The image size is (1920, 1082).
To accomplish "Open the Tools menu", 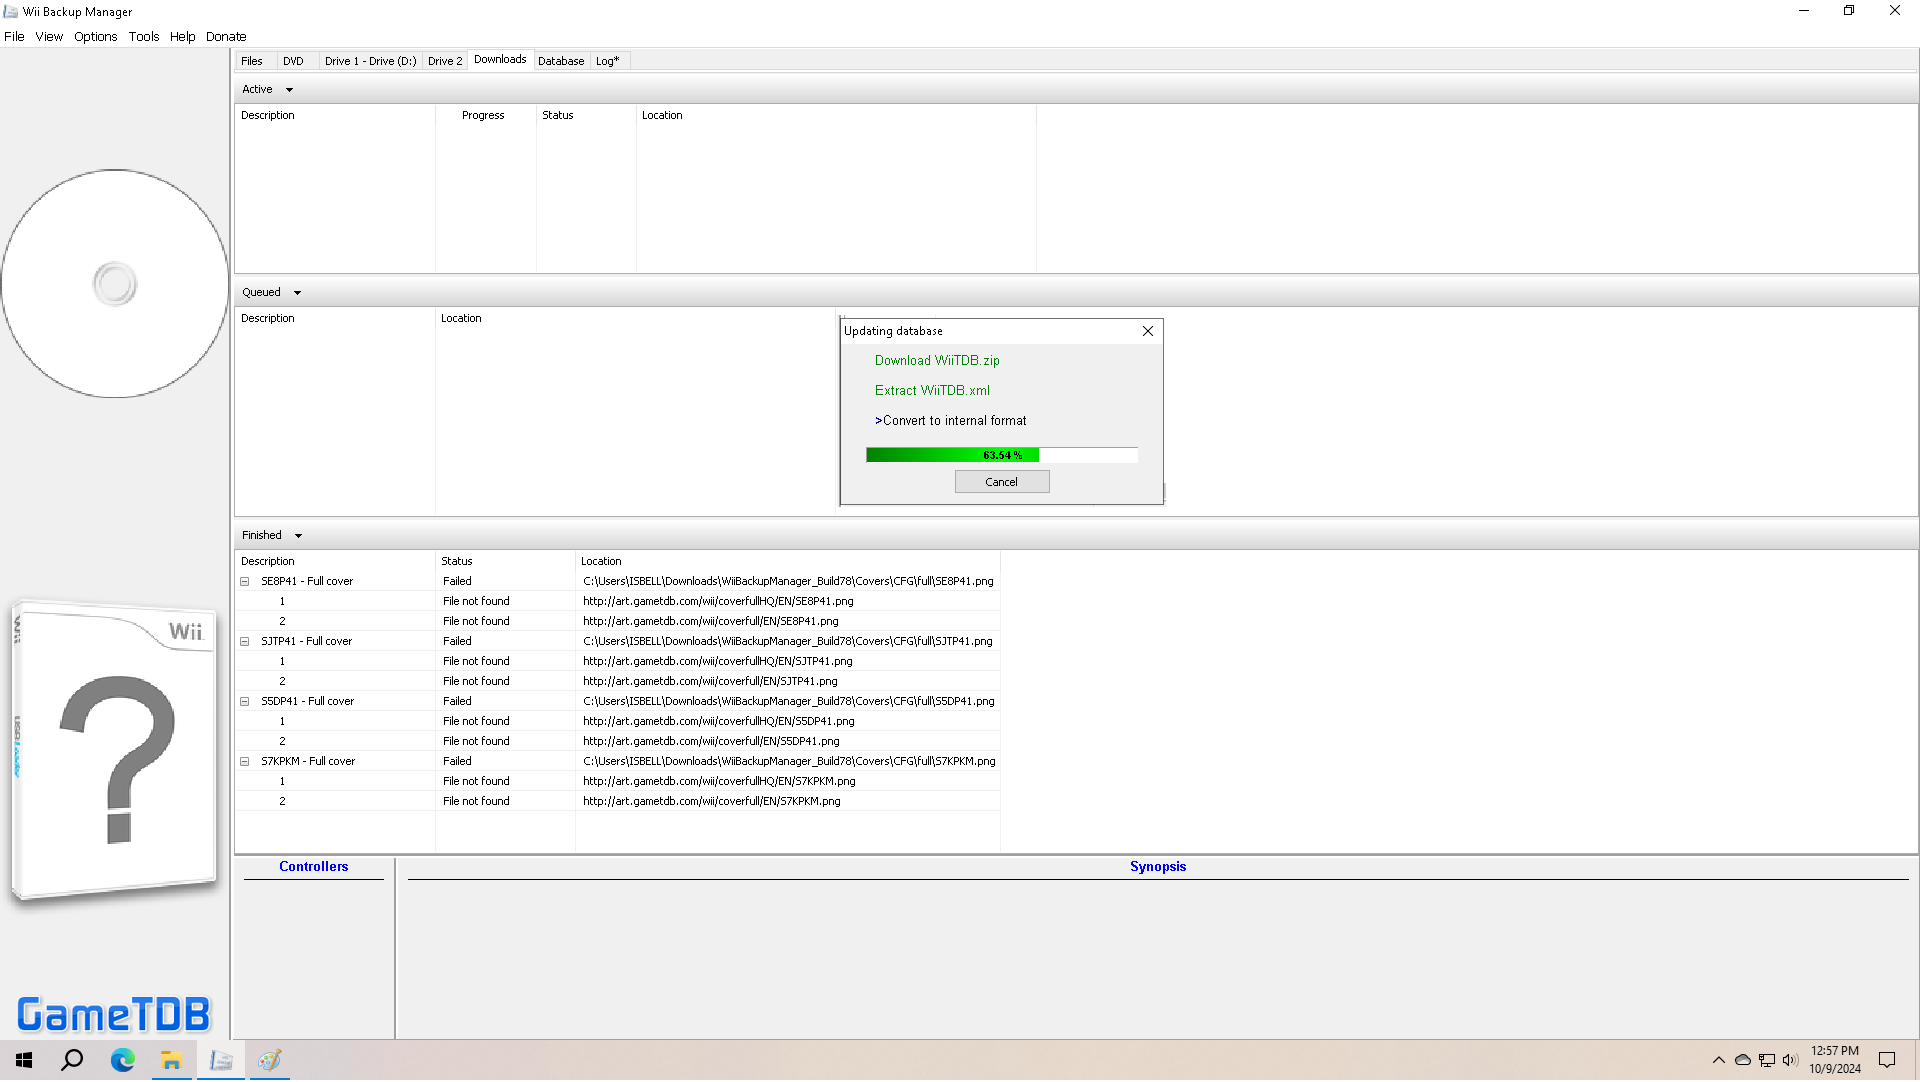I will coord(144,37).
